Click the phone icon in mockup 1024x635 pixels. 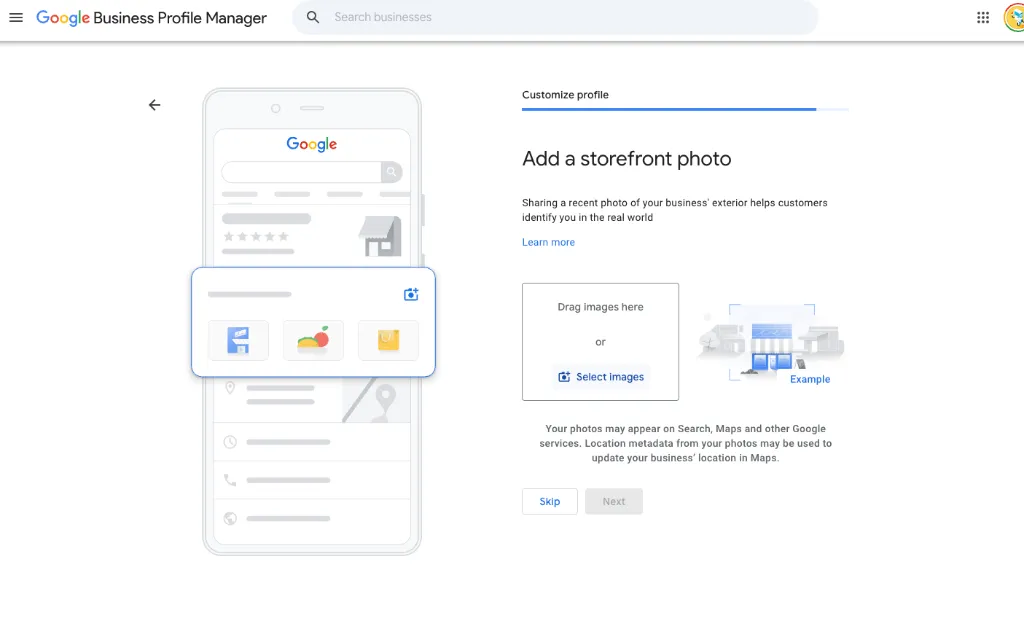point(230,480)
